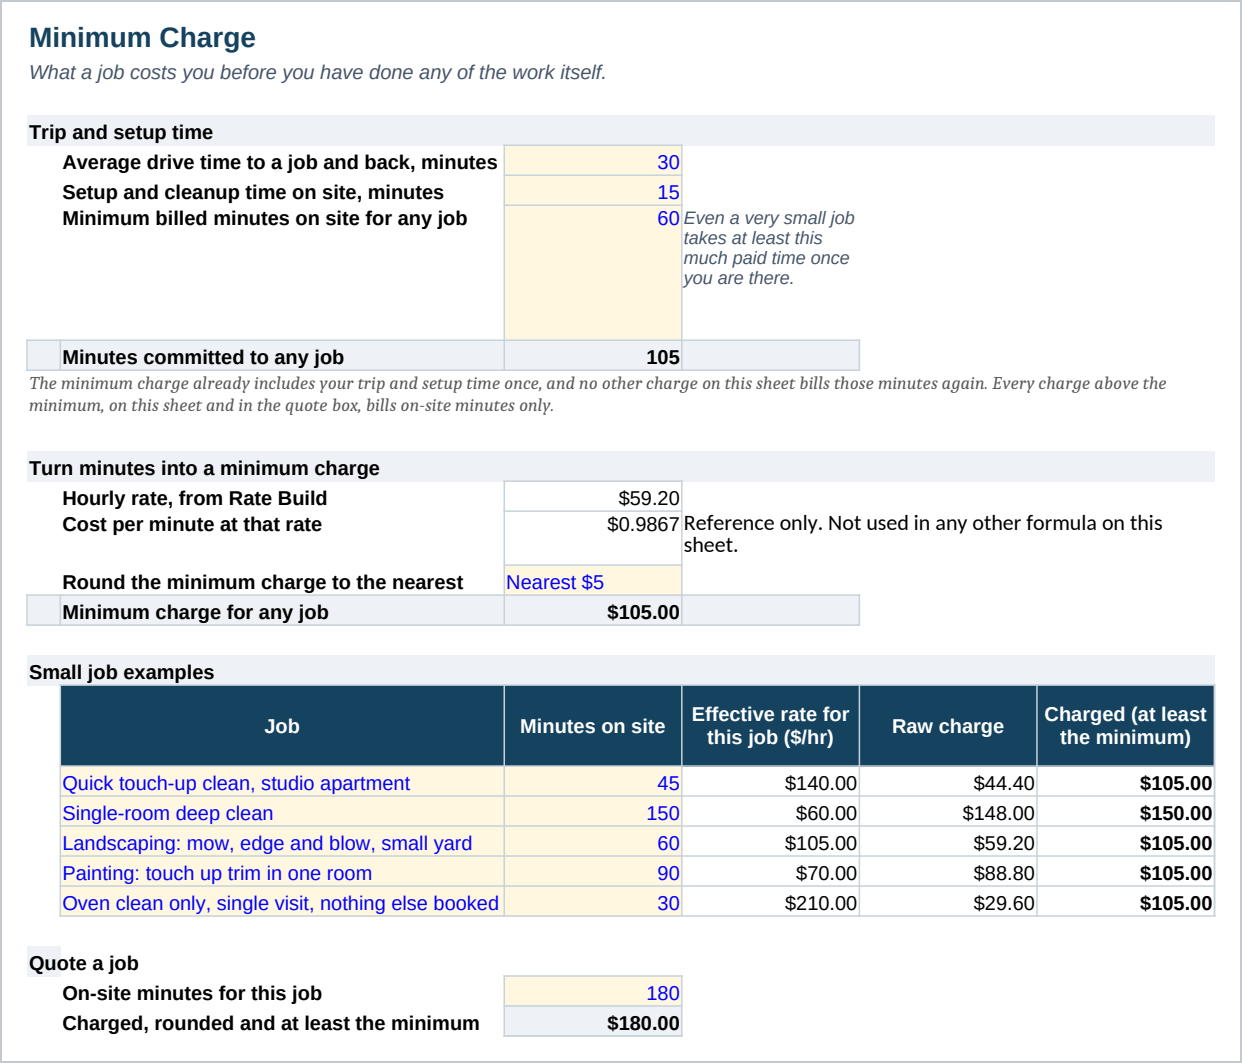Select the raw charge $148.00 cell

pyautogui.click(x=948, y=812)
